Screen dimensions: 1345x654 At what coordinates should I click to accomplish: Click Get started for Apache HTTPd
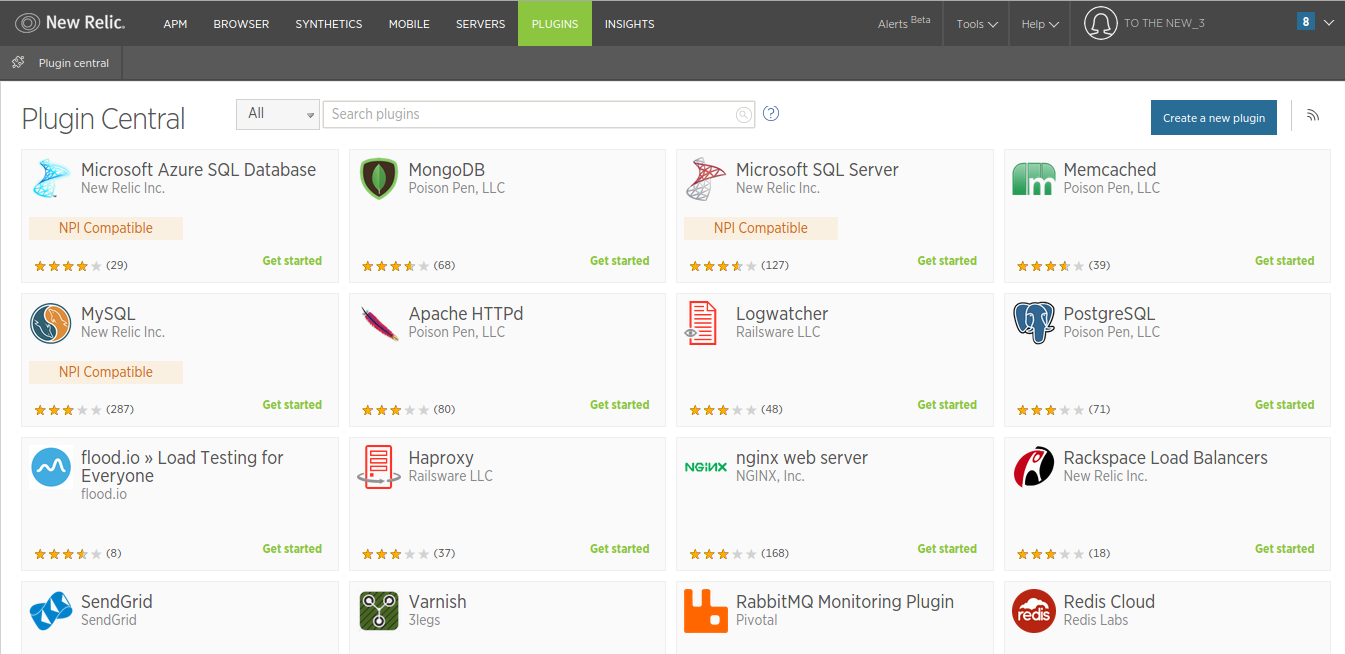pos(619,405)
